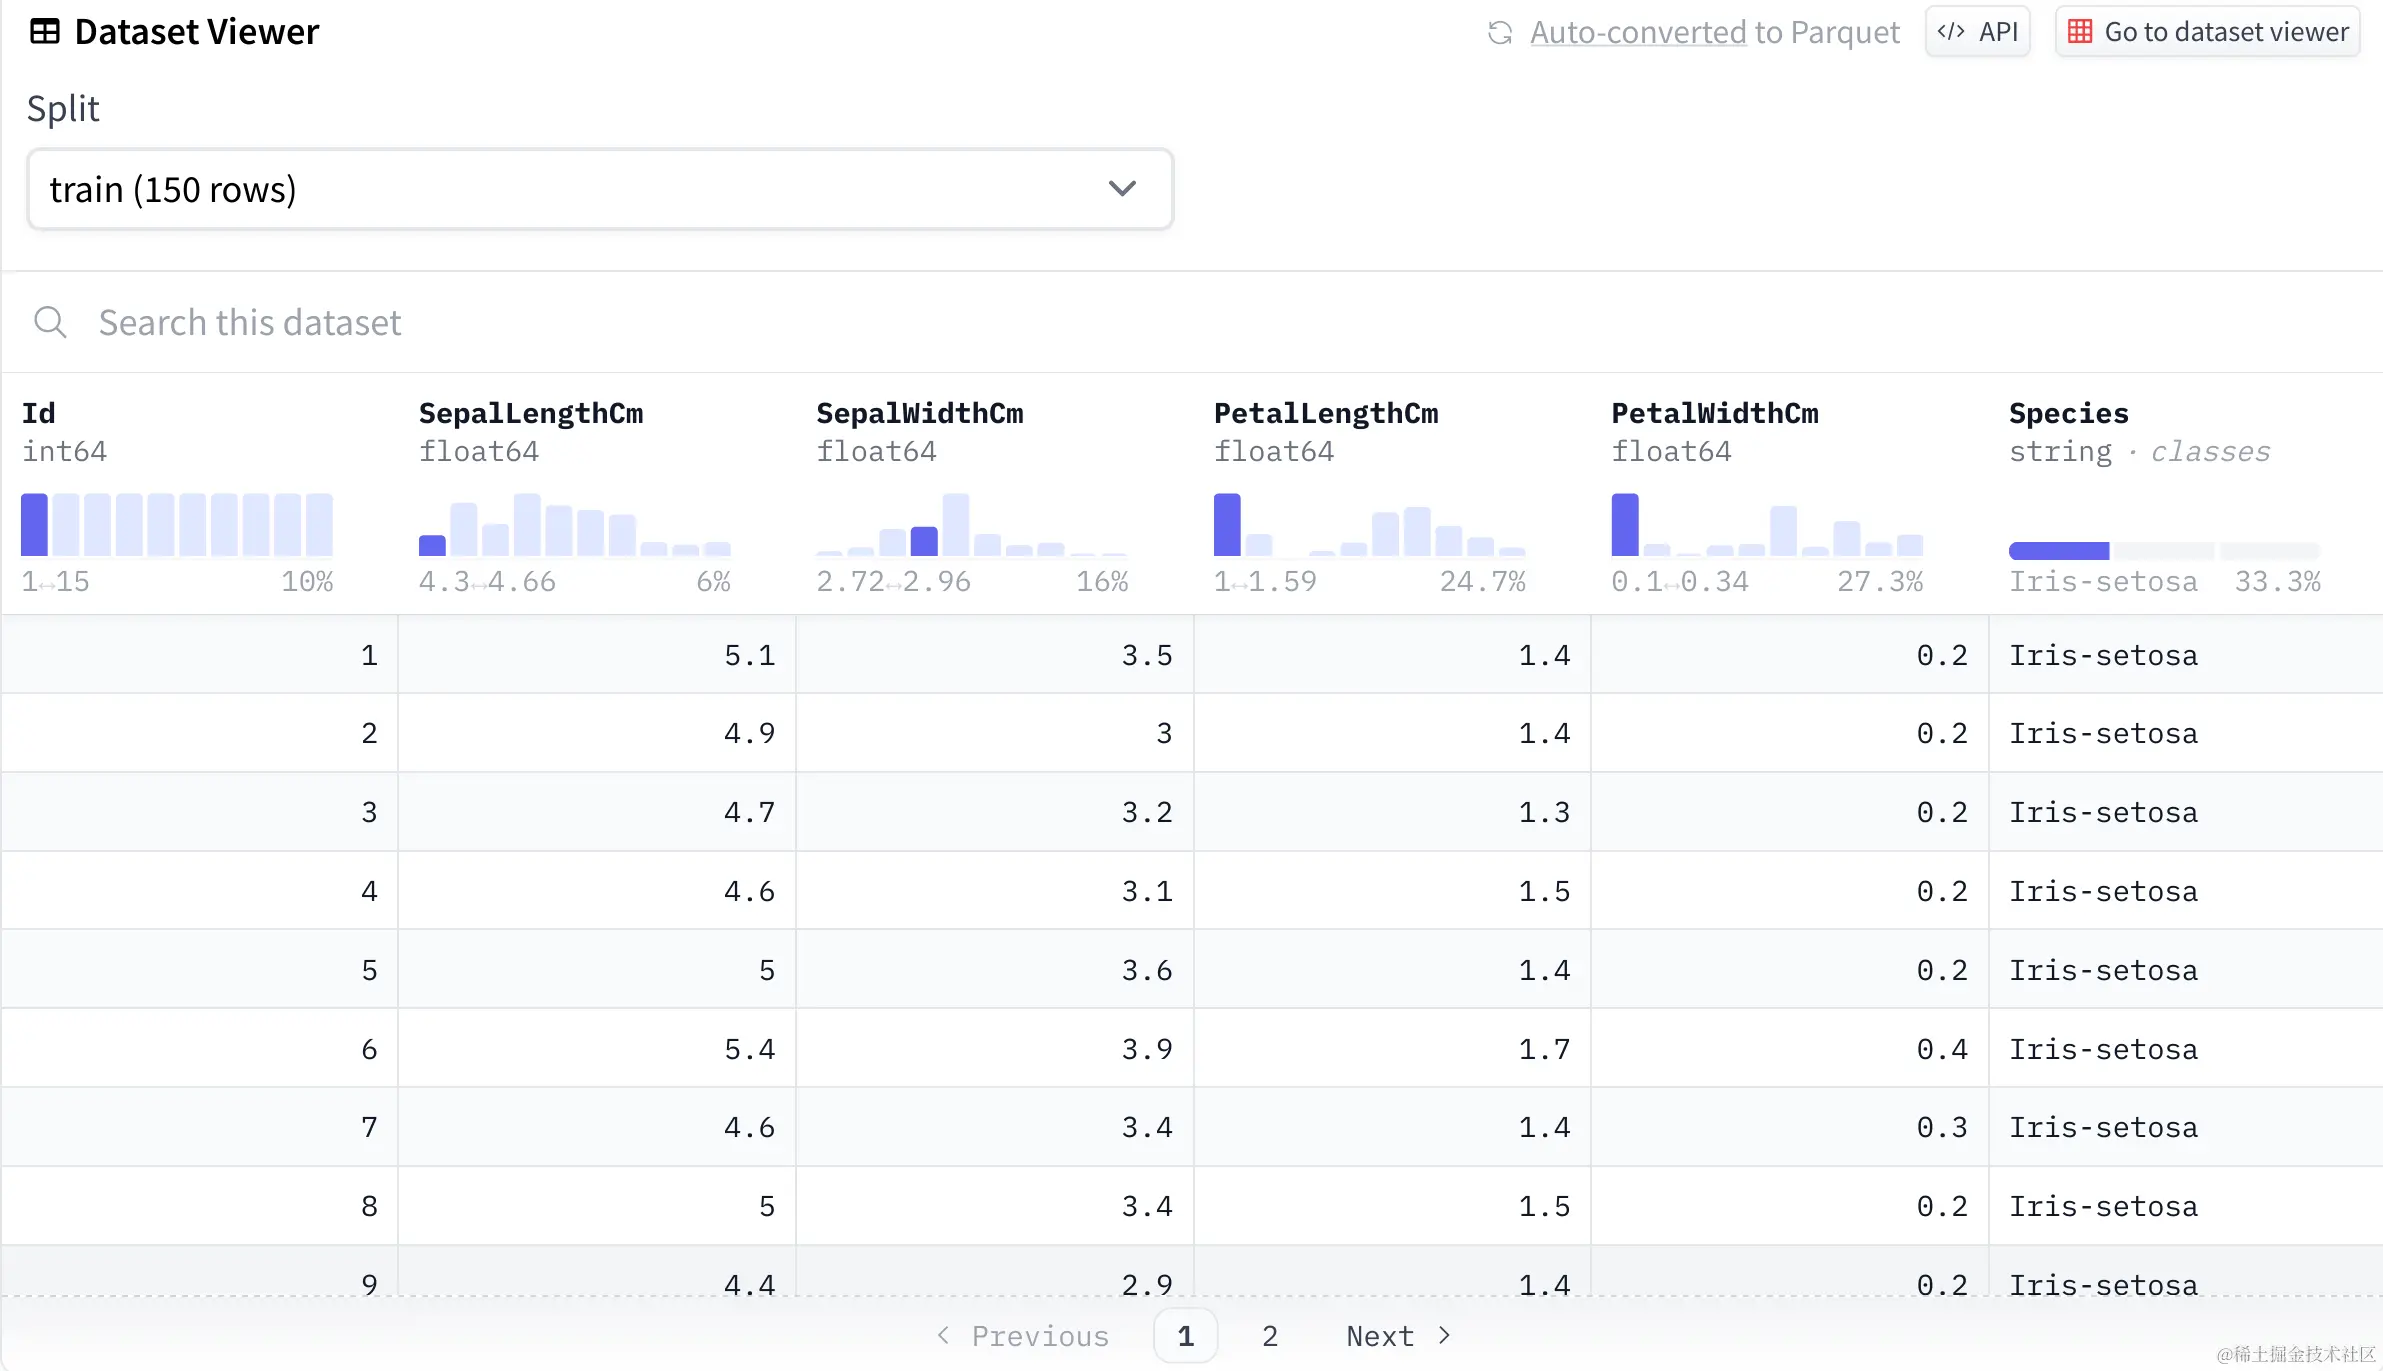Select page 1 in pagination

tap(1185, 1336)
